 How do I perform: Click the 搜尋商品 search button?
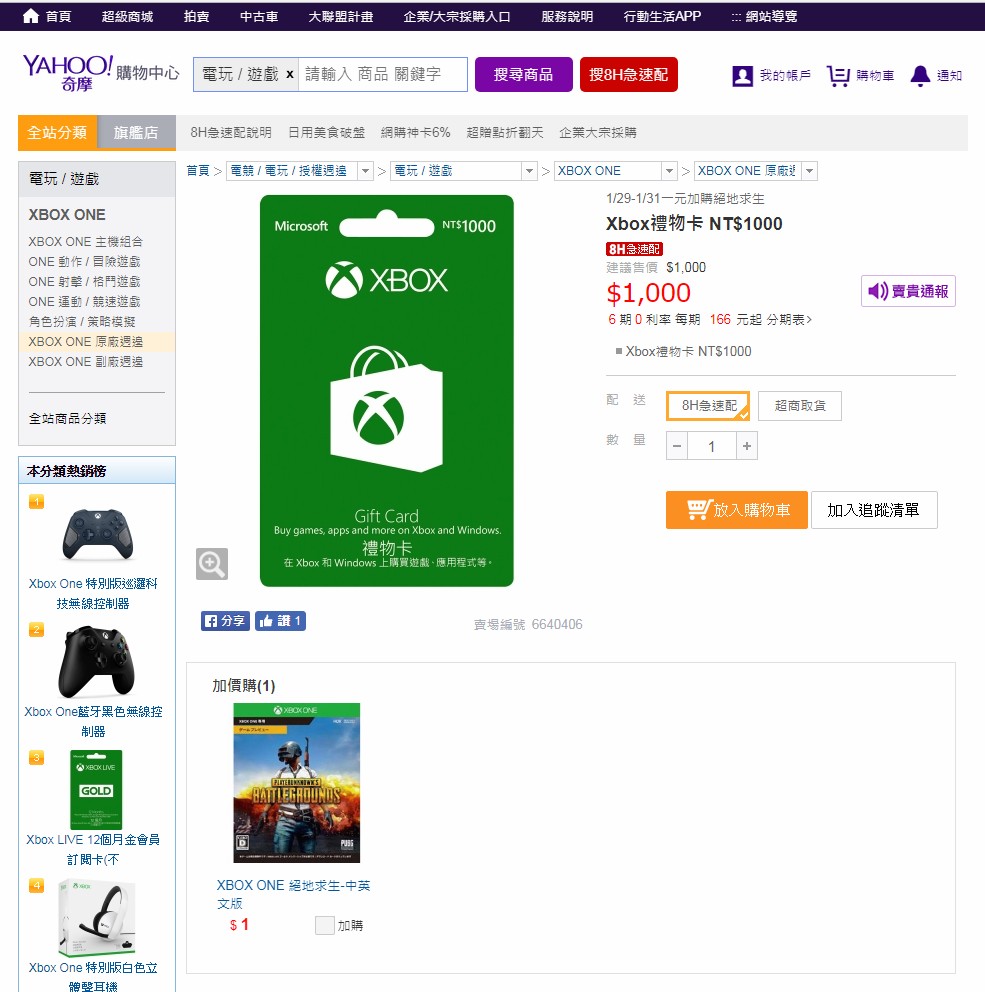[x=523, y=74]
